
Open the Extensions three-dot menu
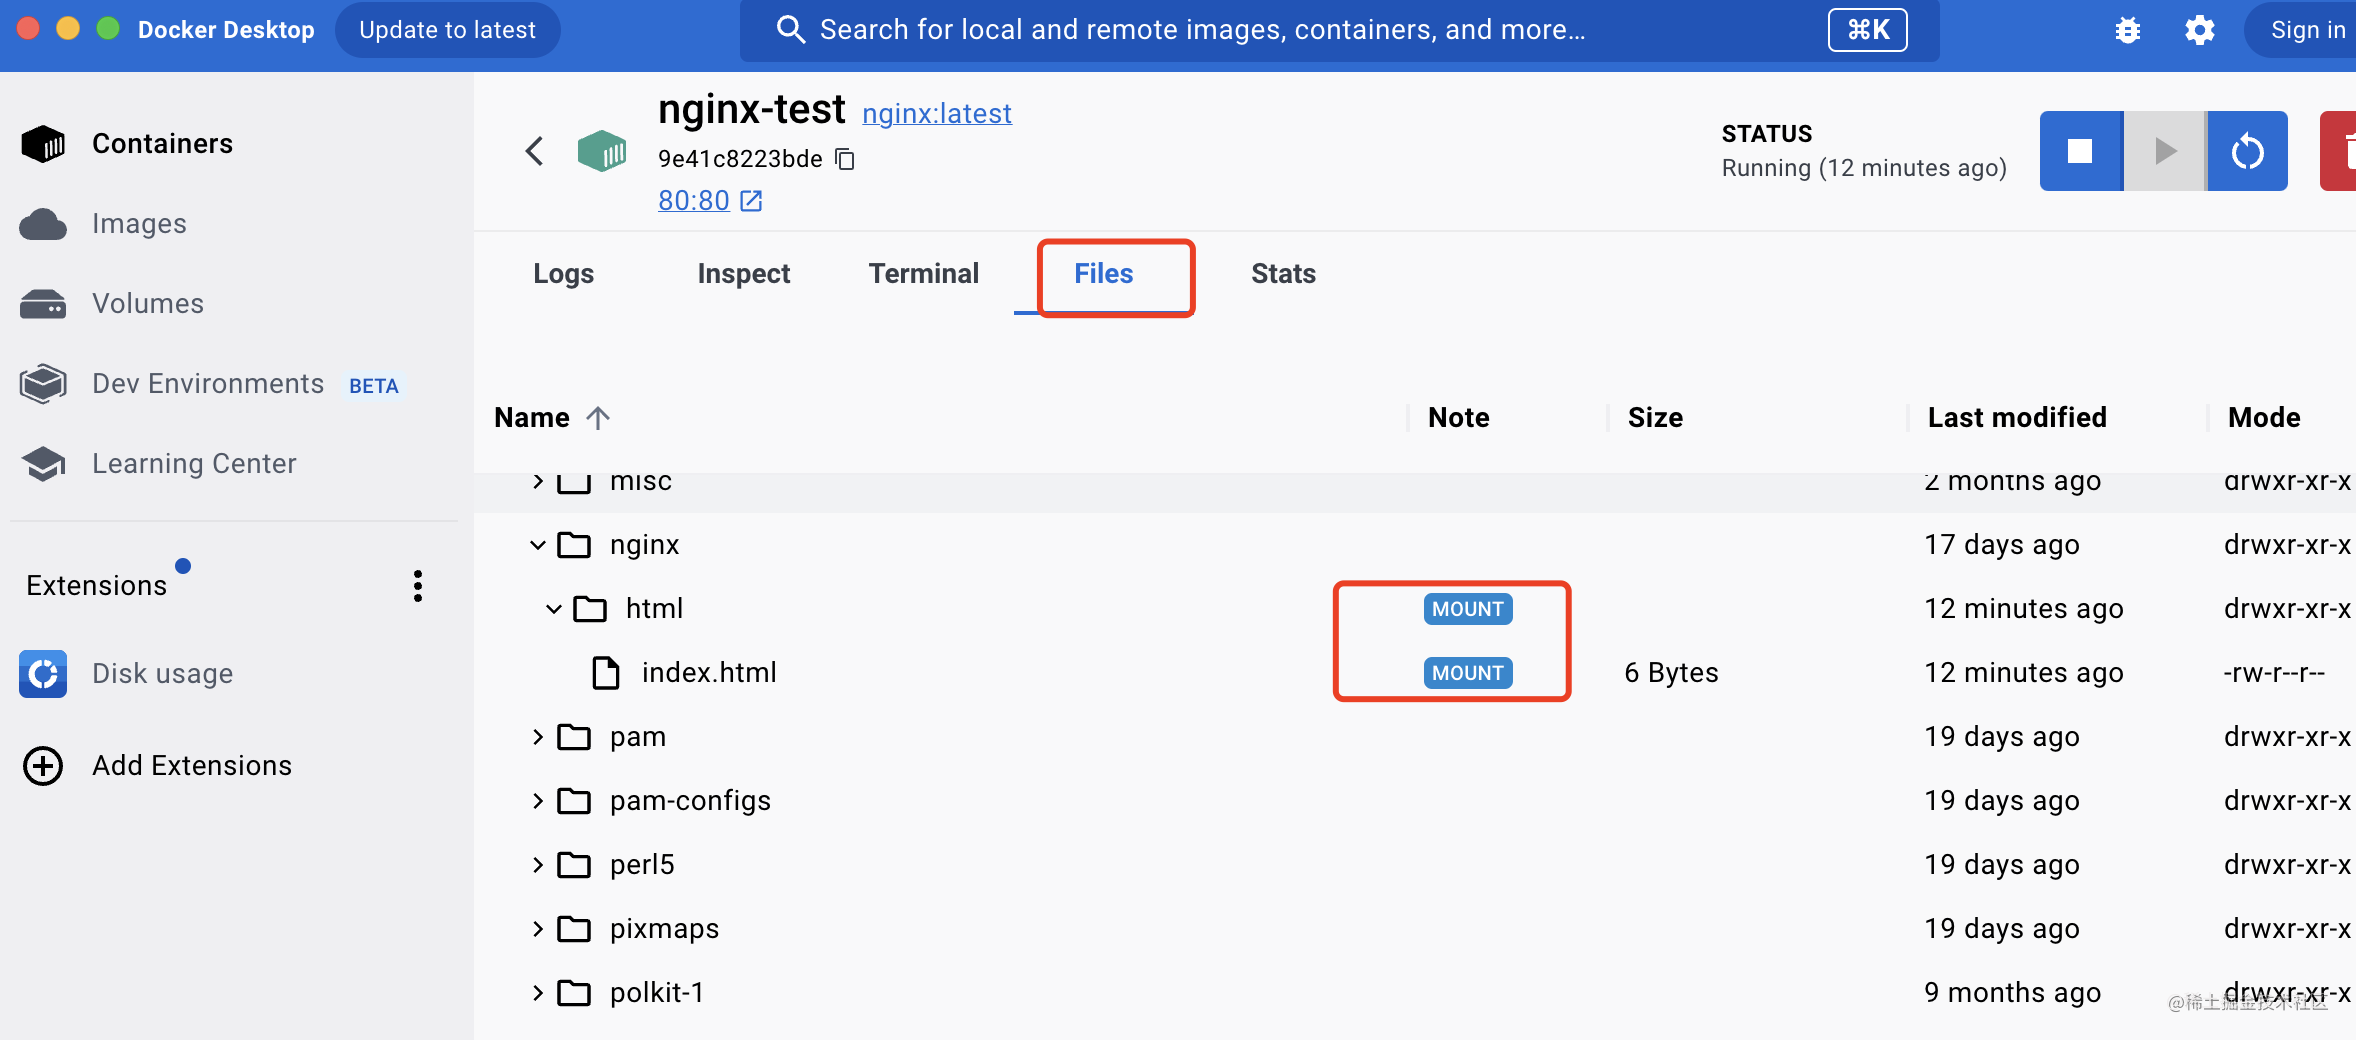418,586
